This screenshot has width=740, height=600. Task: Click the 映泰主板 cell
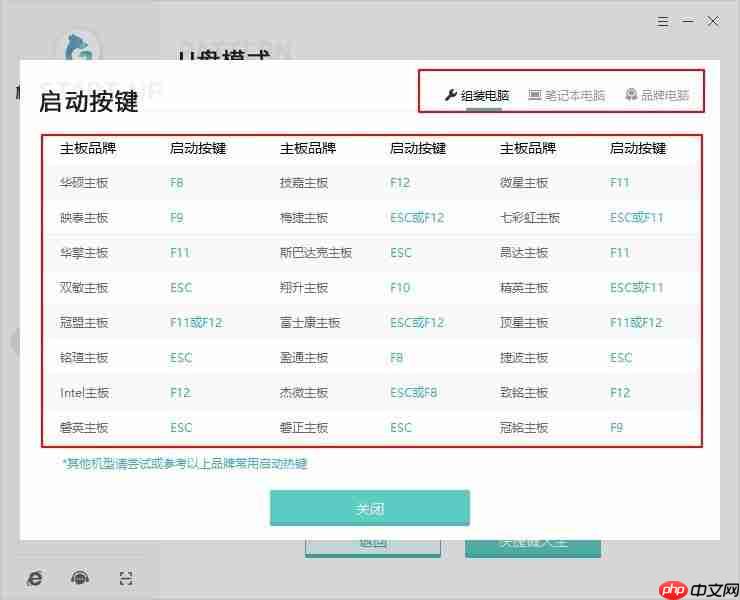click(84, 218)
